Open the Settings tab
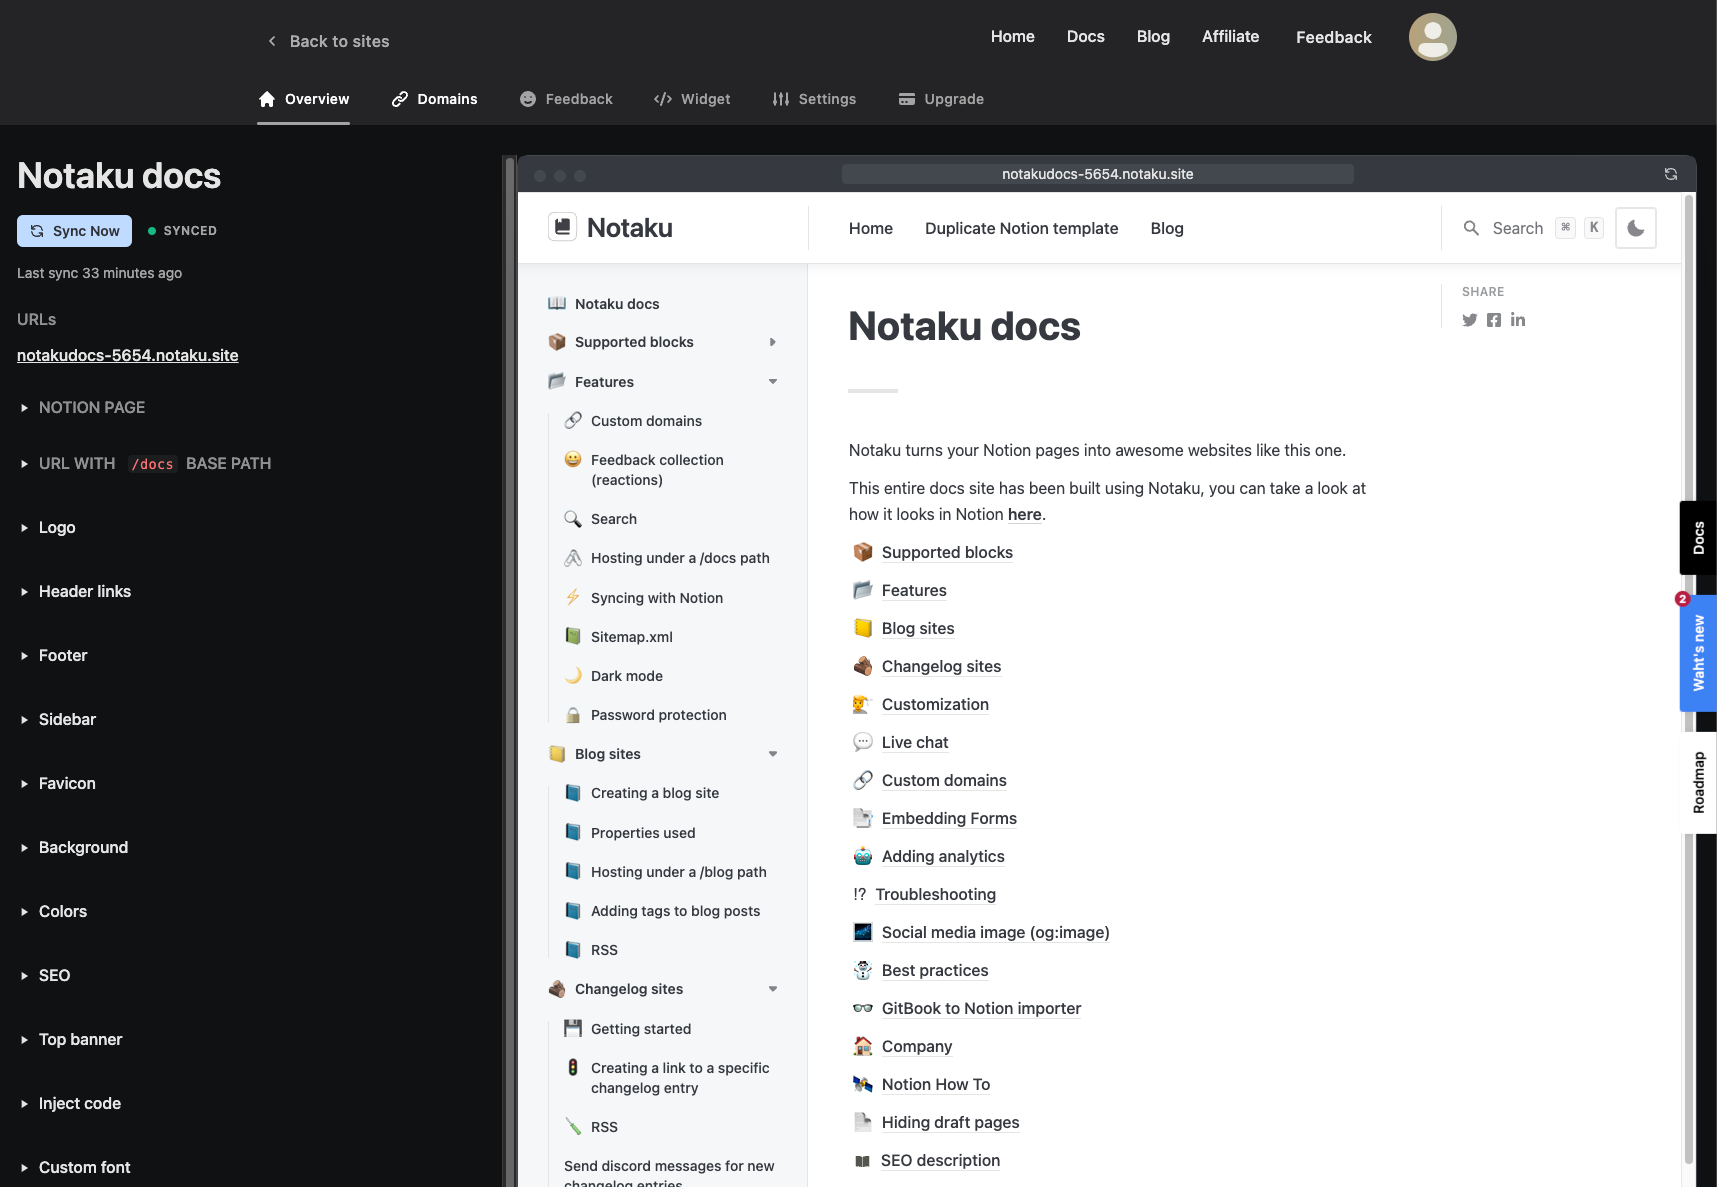The width and height of the screenshot is (1717, 1187). (x=814, y=99)
